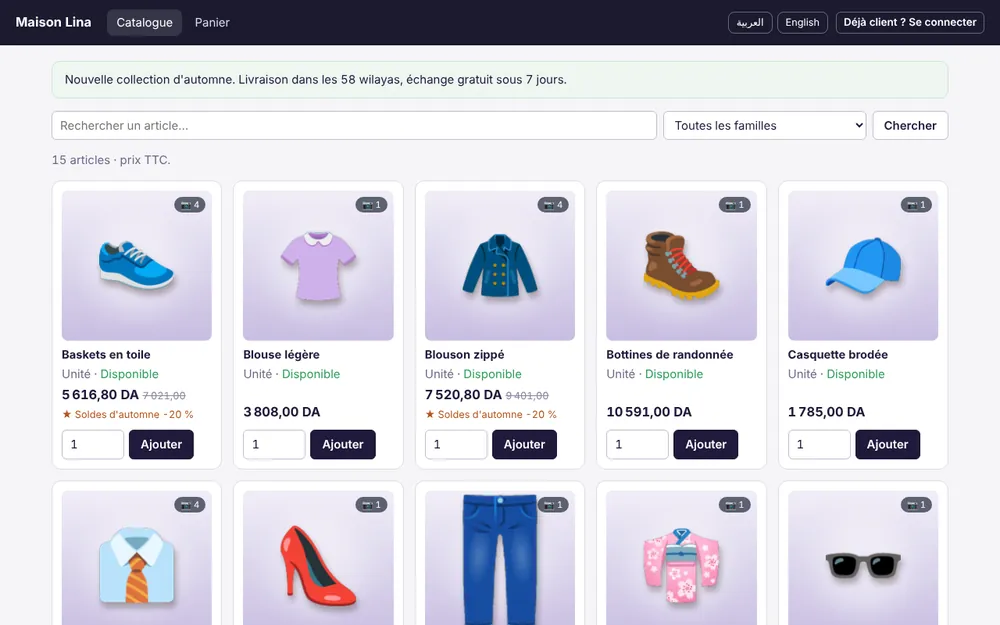The height and width of the screenshot is (625, 1000).
Task: Click the quantity field for Casquette brodée
Action: click(x=819, y=445)
